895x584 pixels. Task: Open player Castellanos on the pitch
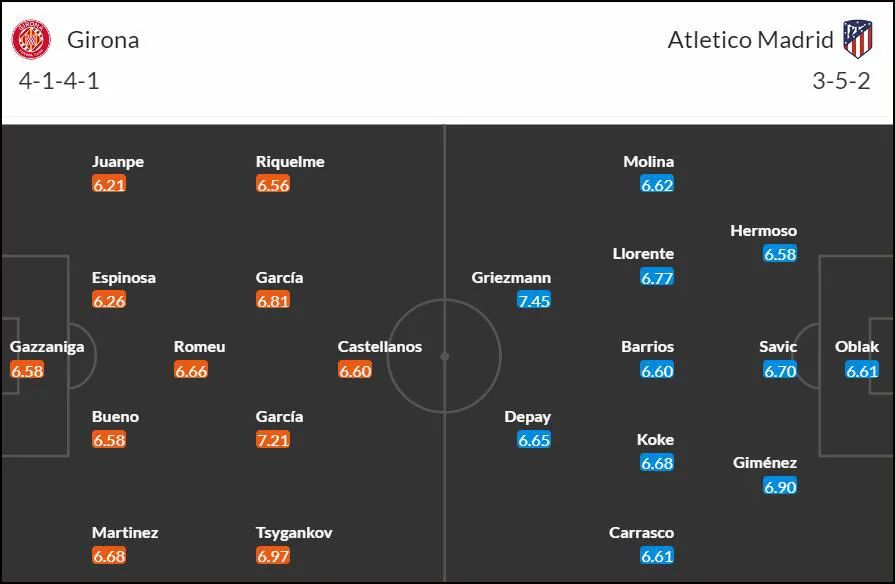coord(380,347)
